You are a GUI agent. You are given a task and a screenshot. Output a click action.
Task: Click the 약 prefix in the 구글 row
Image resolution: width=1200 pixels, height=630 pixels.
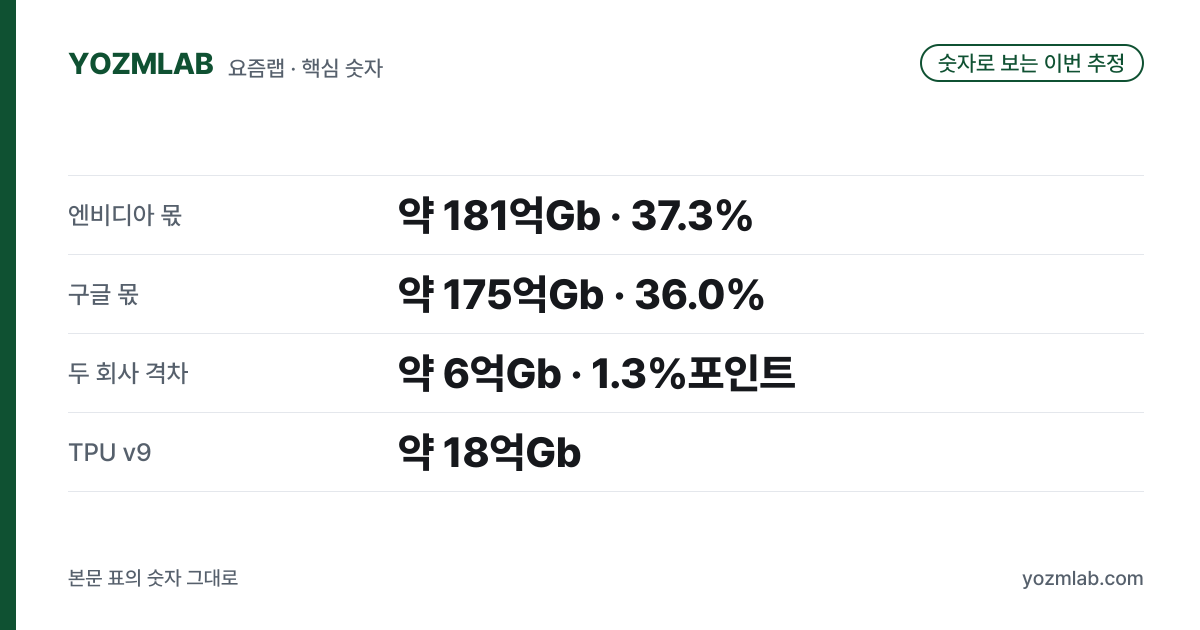[415, 295]
